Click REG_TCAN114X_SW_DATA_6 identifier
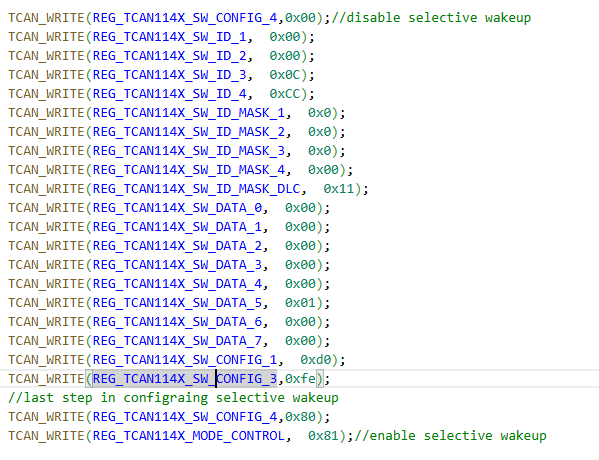Image resolution: width=599 pixels, height=460 pixels. (177, 322)
